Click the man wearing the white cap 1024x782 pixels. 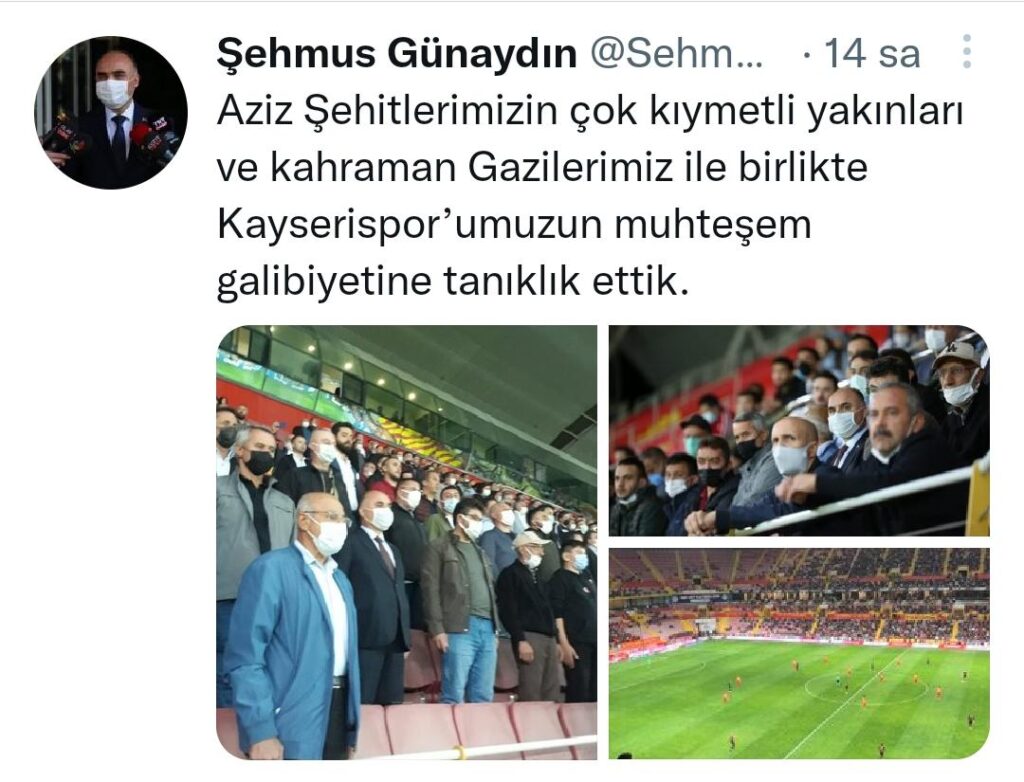pos(958,392)
